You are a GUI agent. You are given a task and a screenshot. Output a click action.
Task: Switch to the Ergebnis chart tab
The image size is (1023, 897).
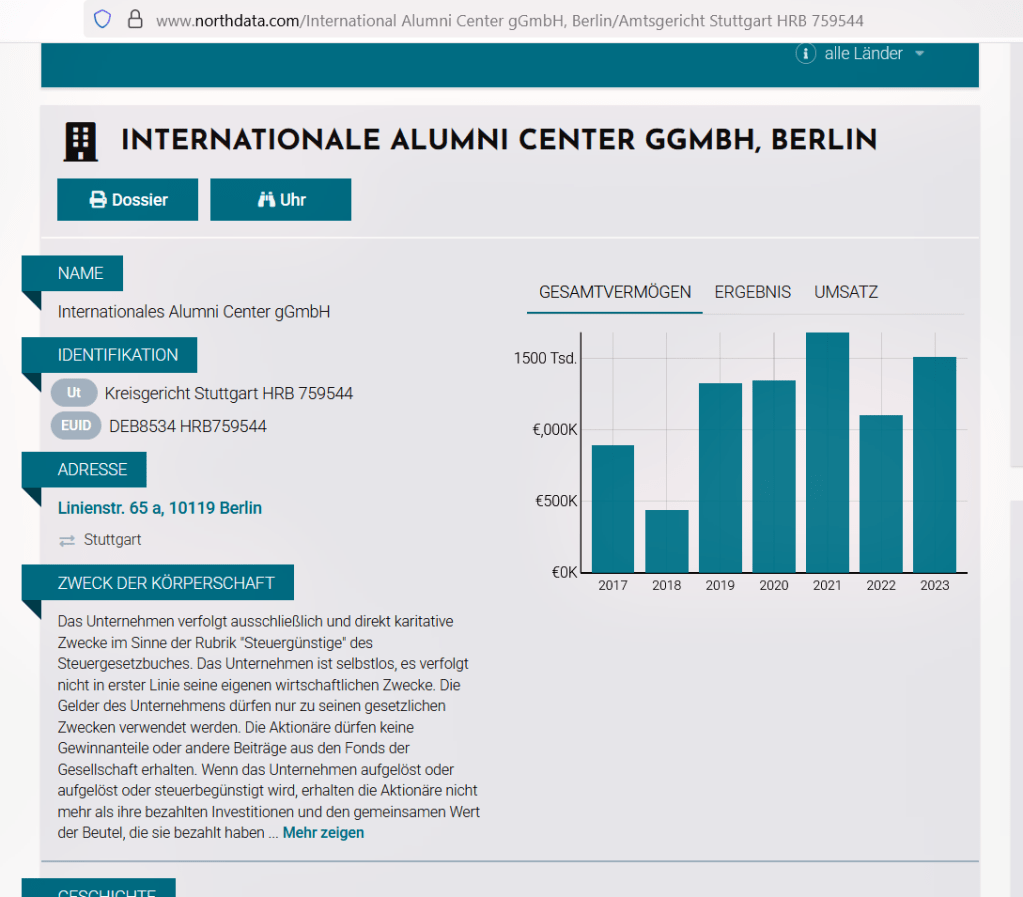[x=752, y=292]
